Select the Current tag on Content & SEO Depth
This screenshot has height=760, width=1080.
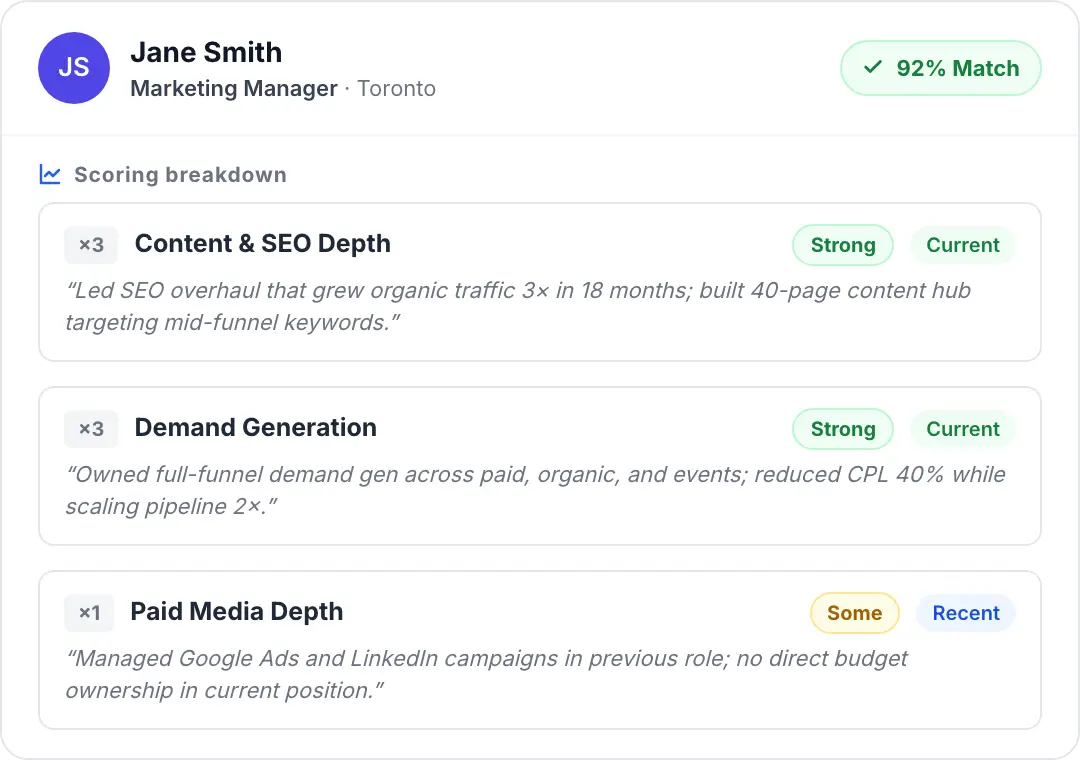click(x=962, y=245)
